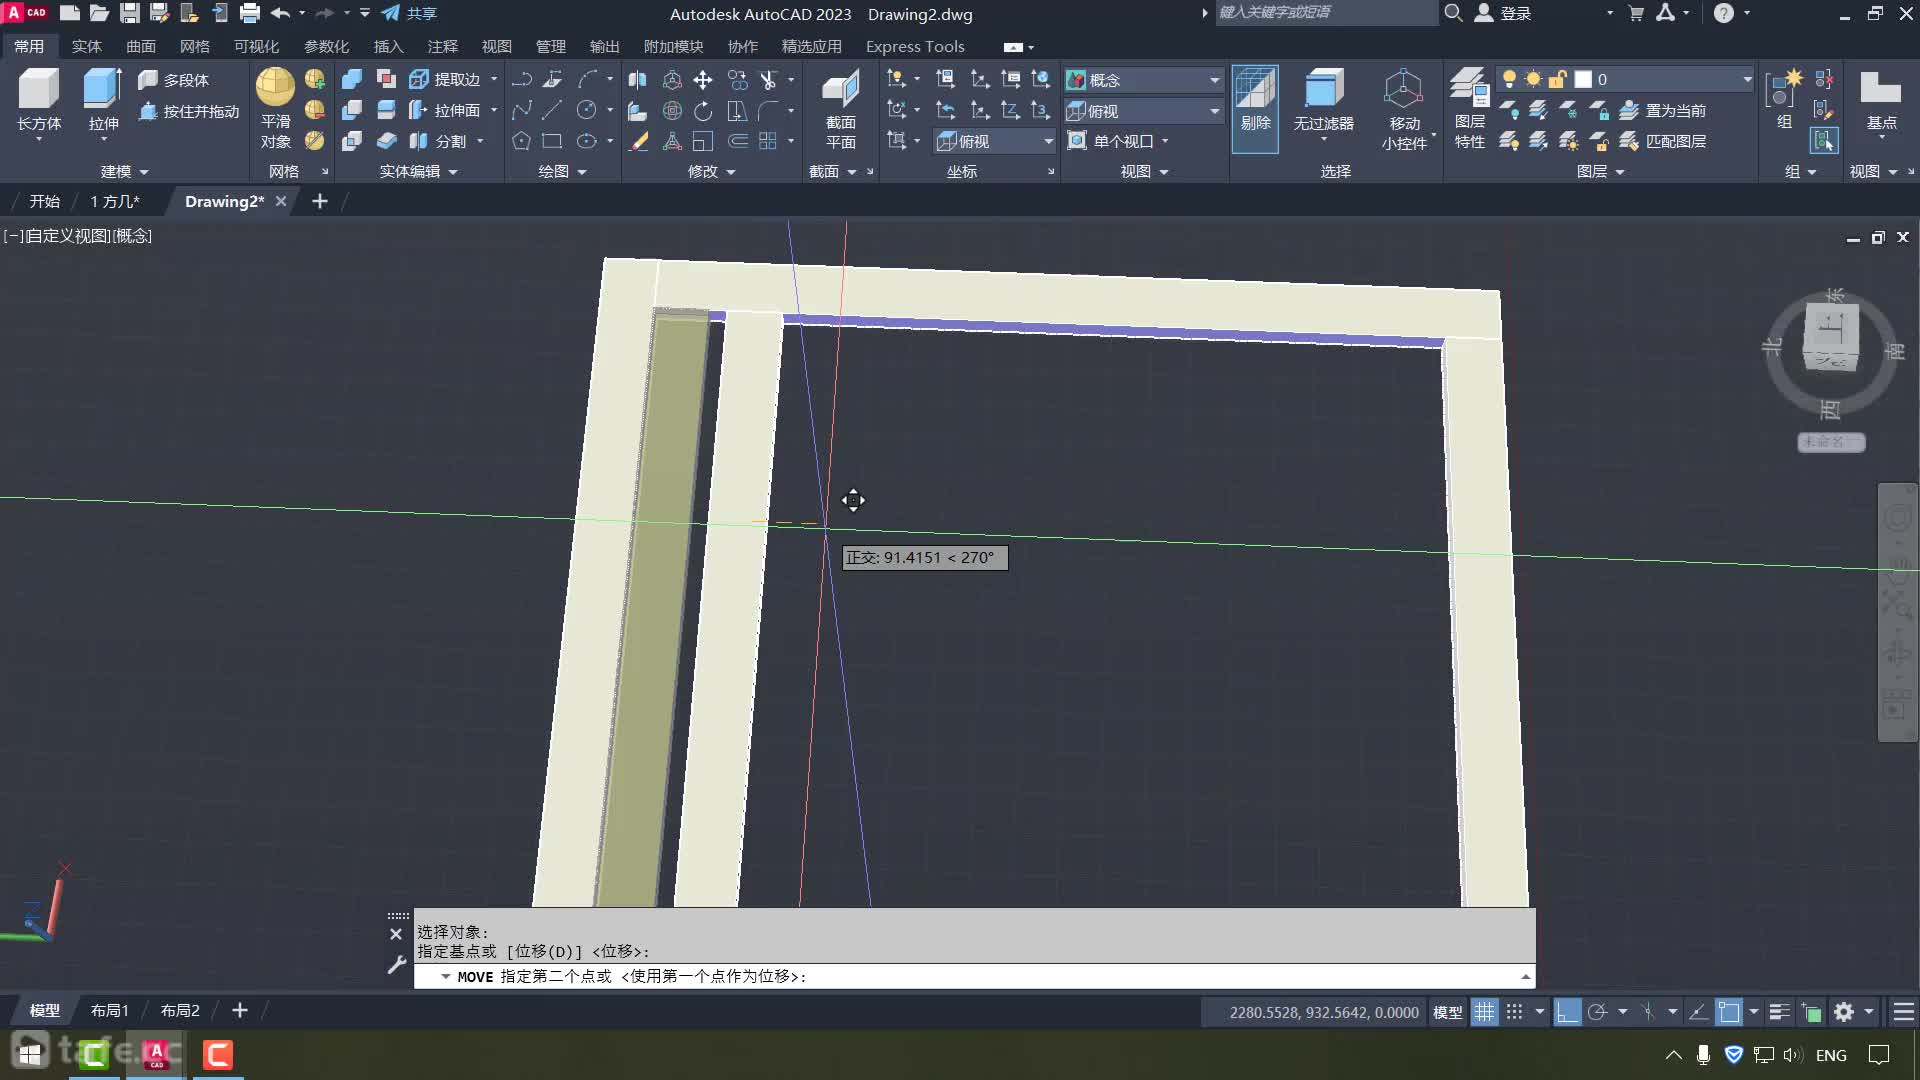Image resolution: width=1920 pixels, height=1080 pixels.
Task: Open customization menu in status bar
Action: coord(1904,1012)
